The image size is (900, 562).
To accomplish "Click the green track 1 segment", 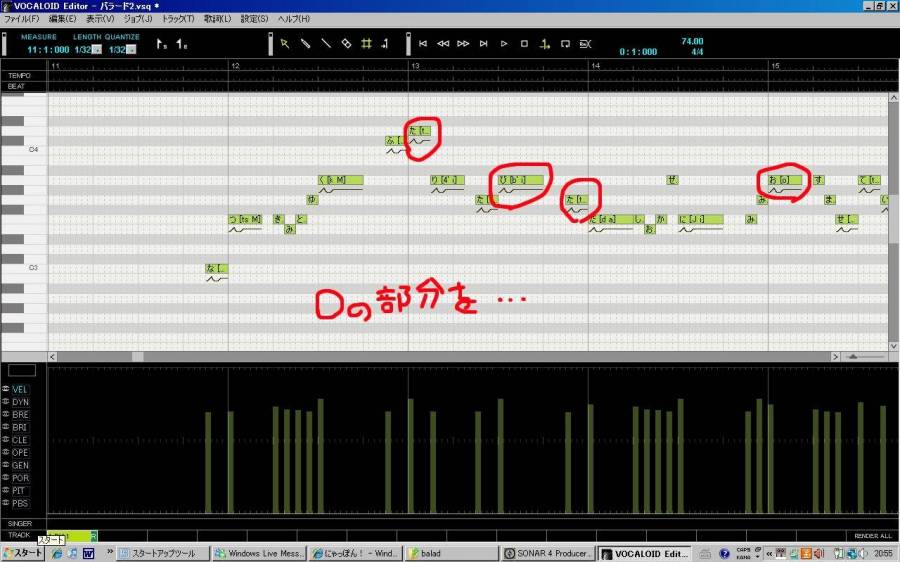I will point(72,536).
